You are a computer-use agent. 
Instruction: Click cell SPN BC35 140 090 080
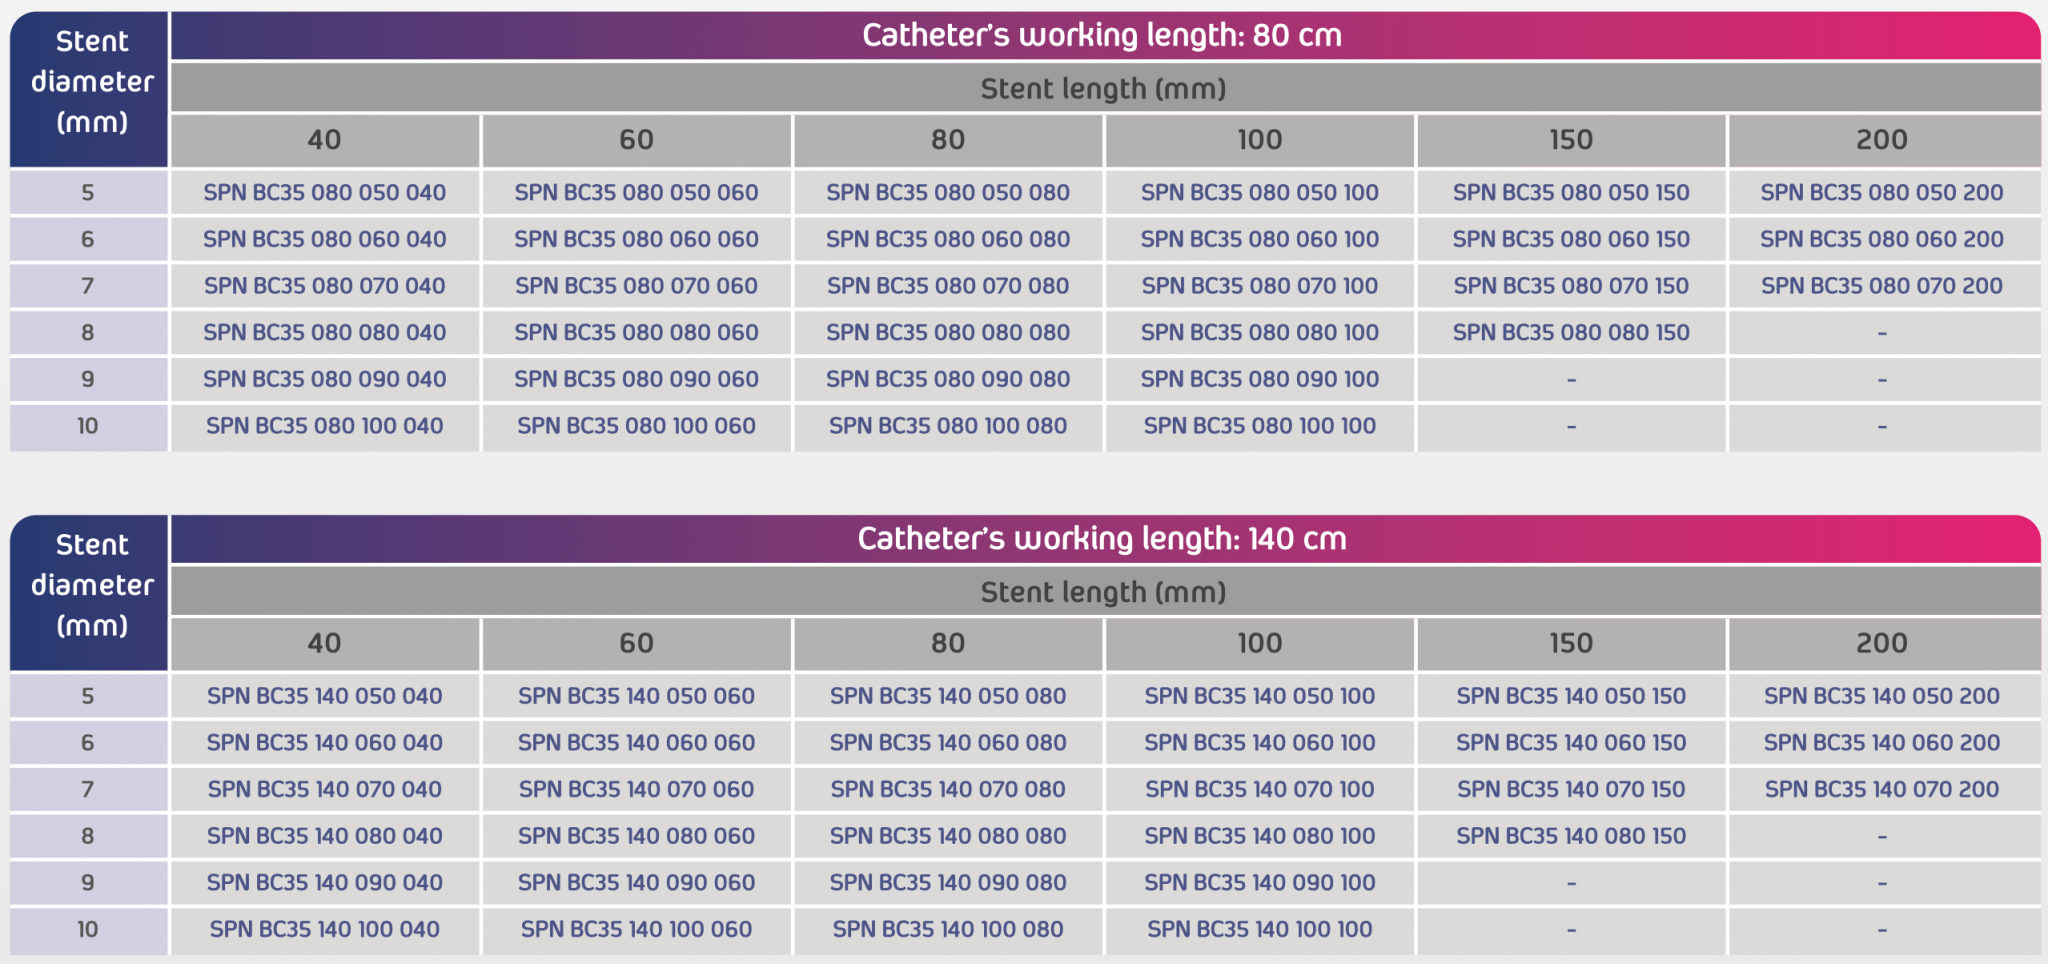[947, 883]
